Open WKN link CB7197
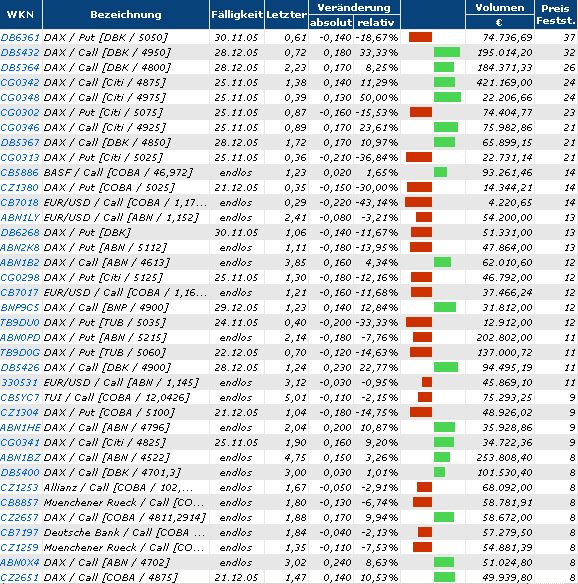Screen dimensions: 578x584 (20, 533)
